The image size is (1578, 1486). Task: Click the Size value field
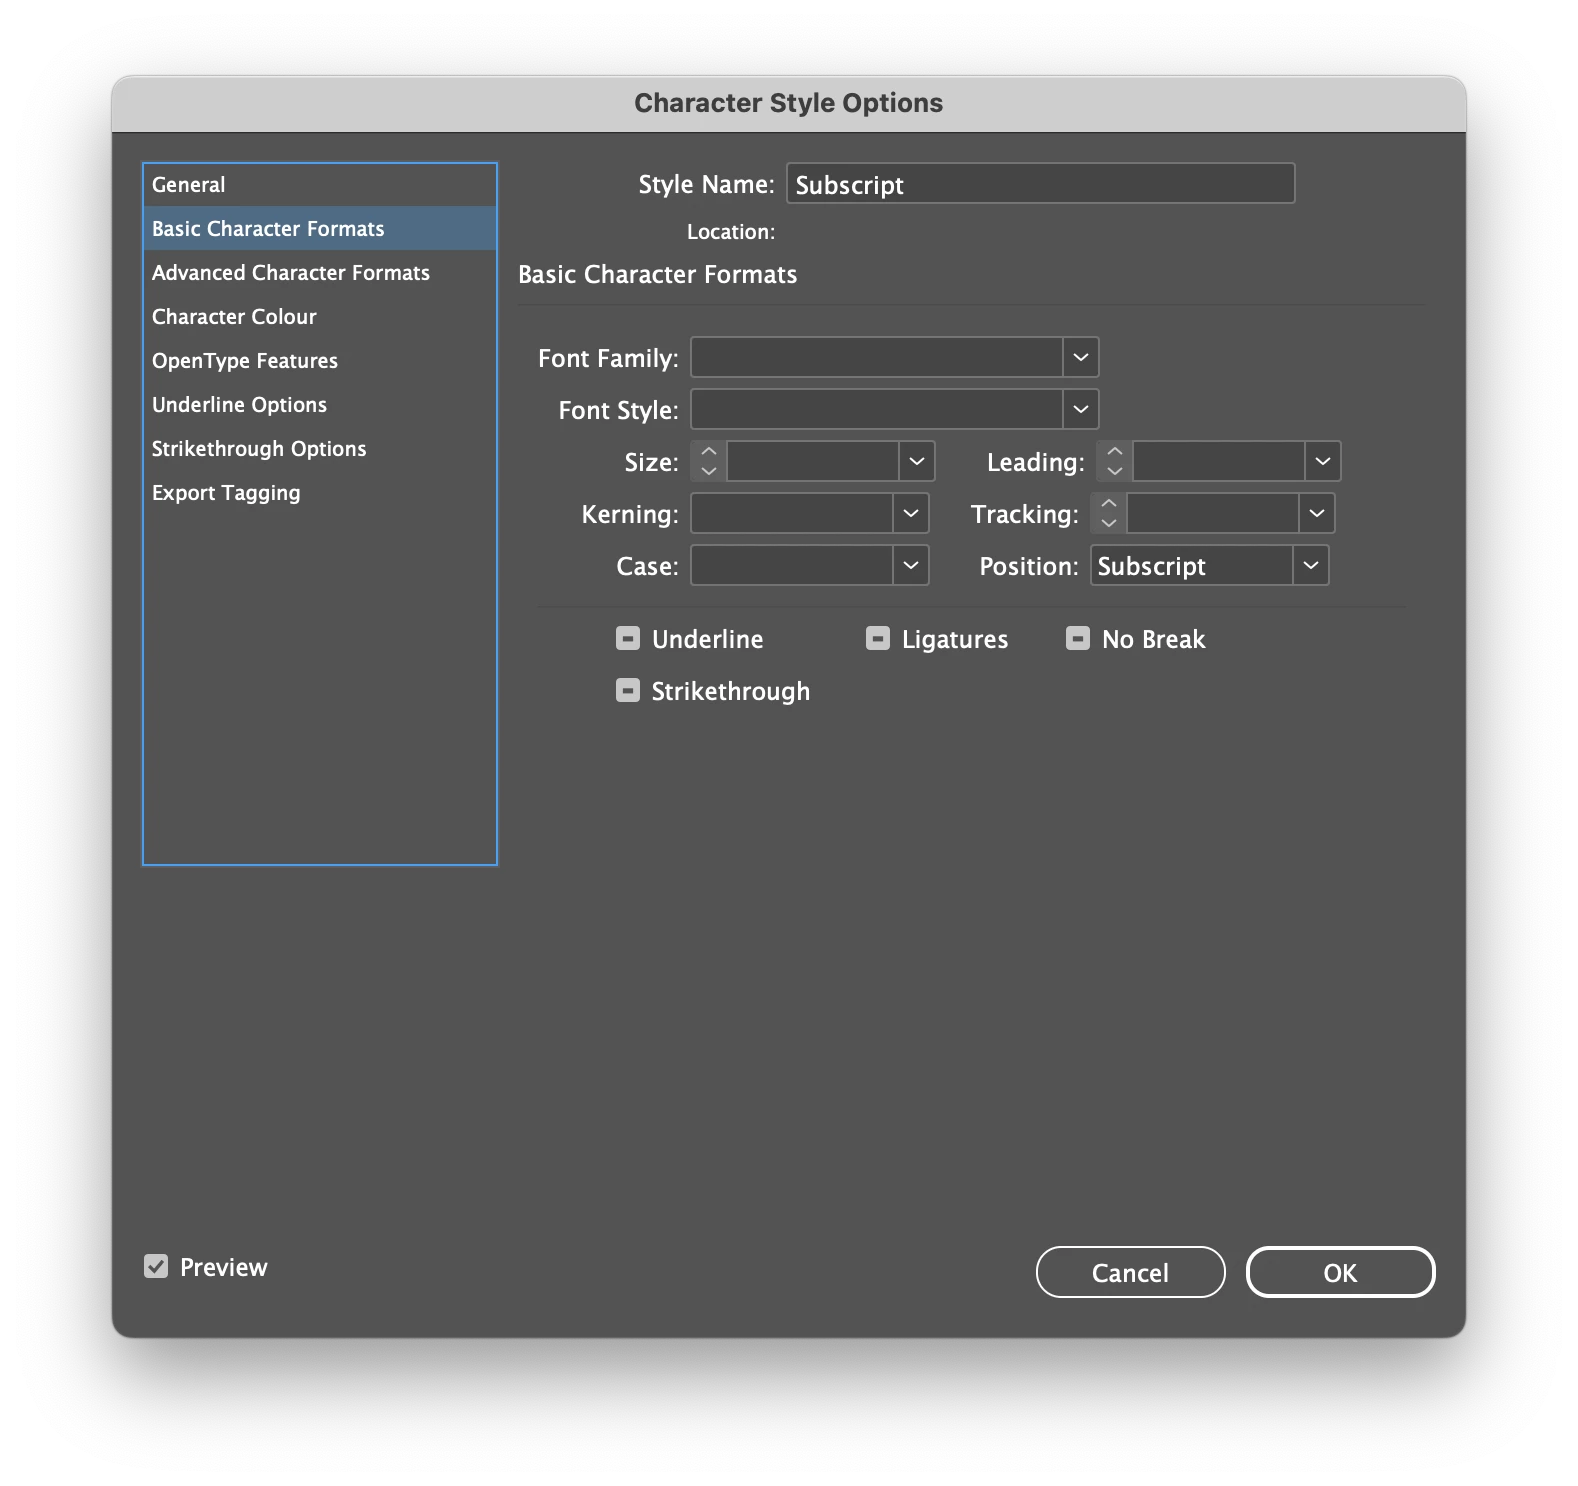813,461
